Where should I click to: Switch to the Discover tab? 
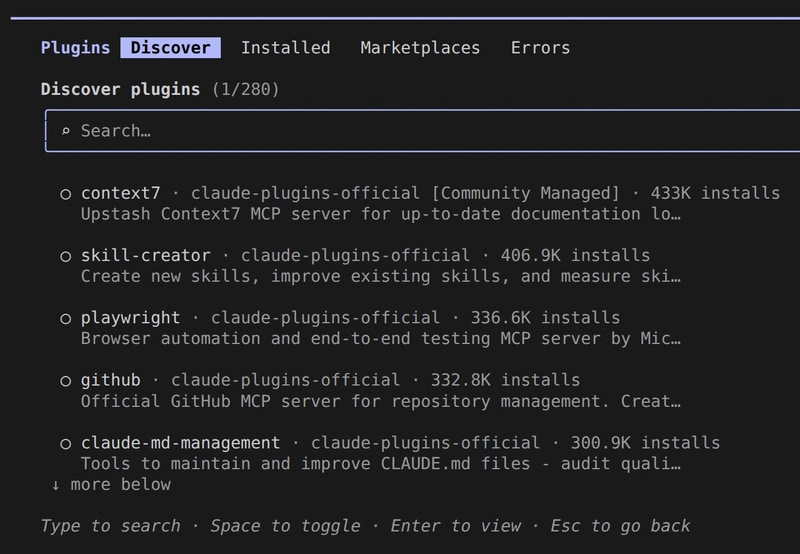(170, 47)
